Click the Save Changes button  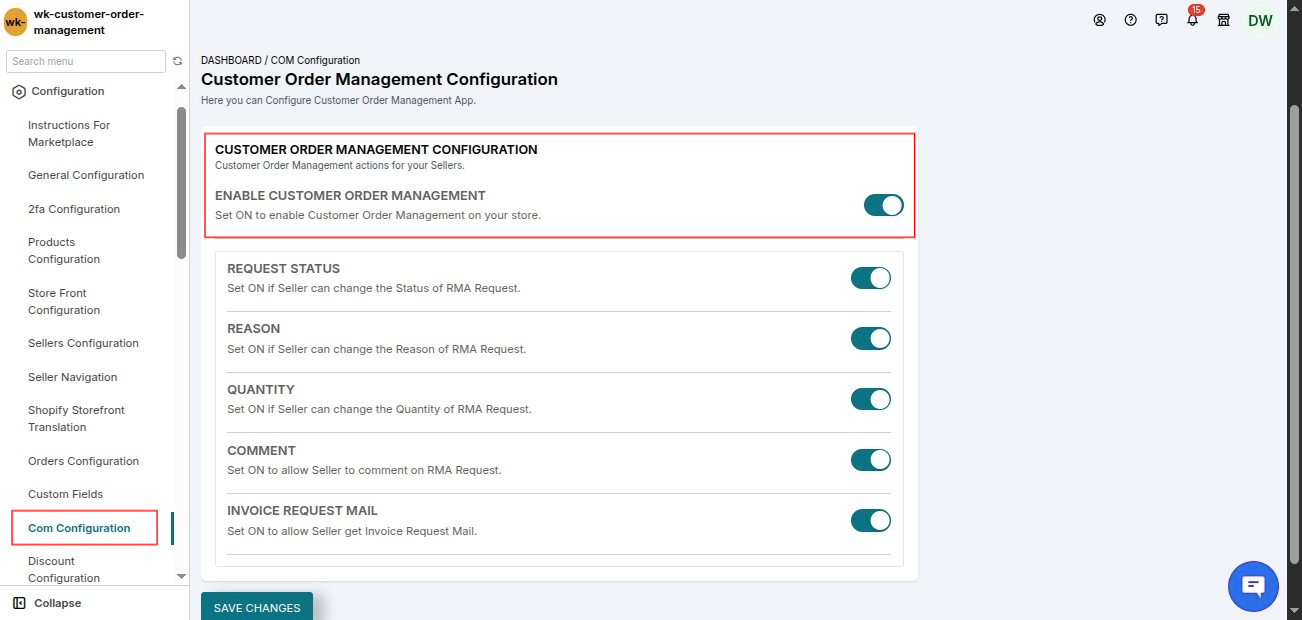(x=257, y=607)
